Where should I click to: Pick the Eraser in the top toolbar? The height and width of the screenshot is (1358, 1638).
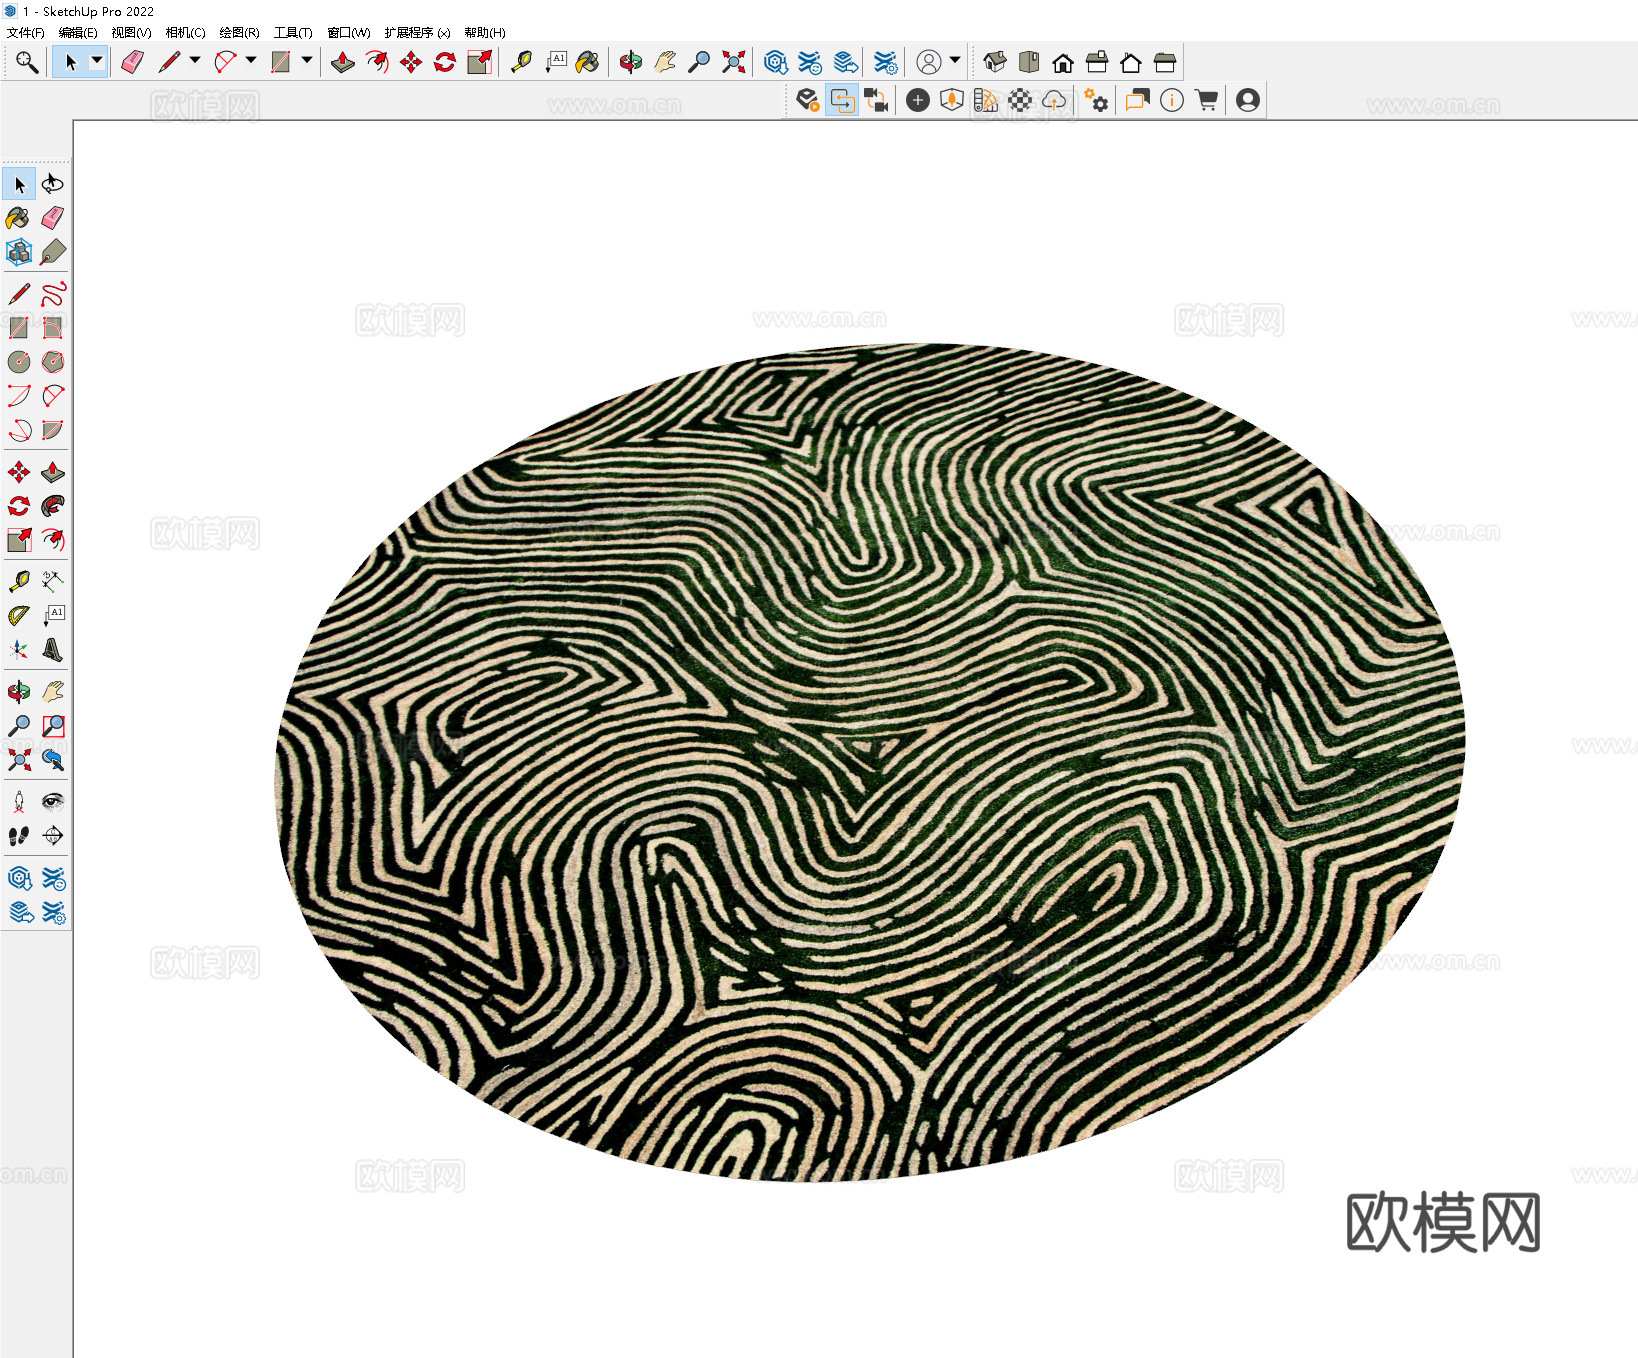[x=132, y=63]
